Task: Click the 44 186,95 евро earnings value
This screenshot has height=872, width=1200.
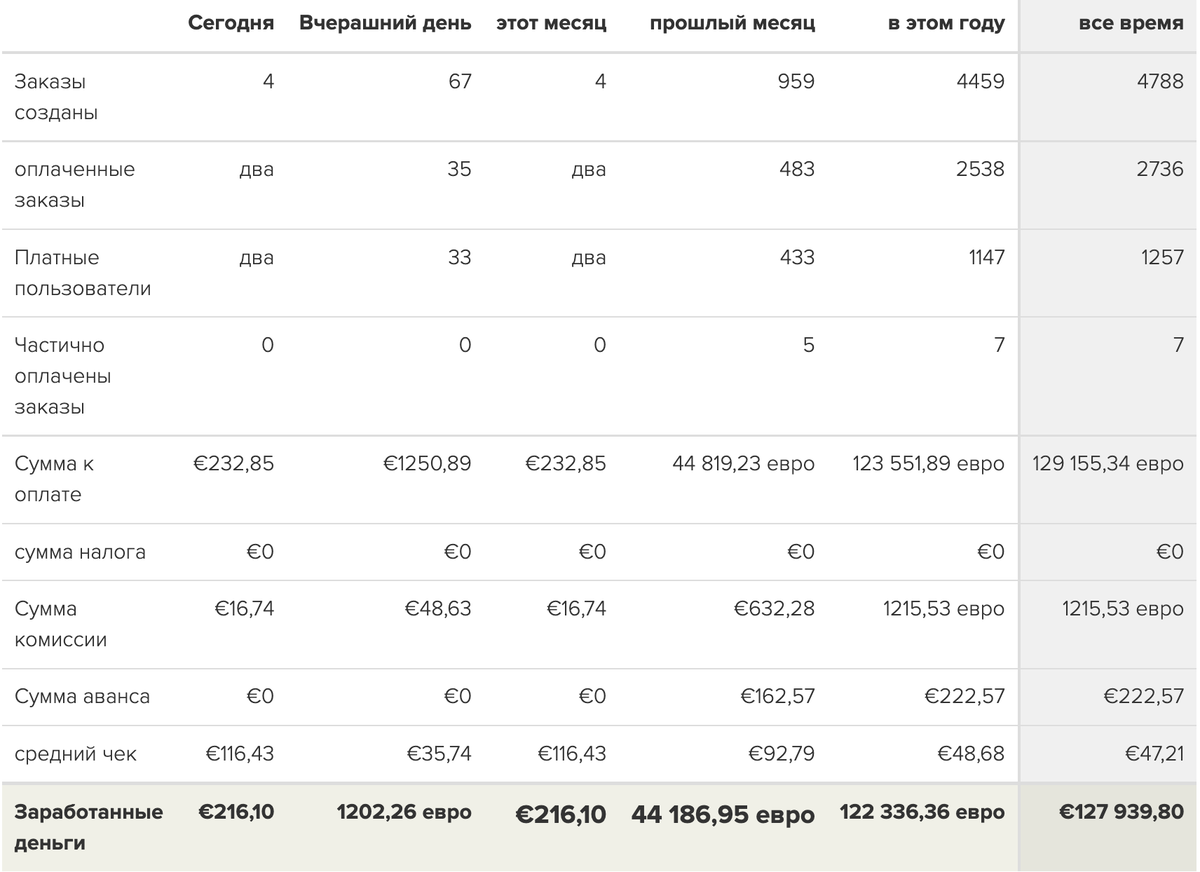Action: point(723,815)
